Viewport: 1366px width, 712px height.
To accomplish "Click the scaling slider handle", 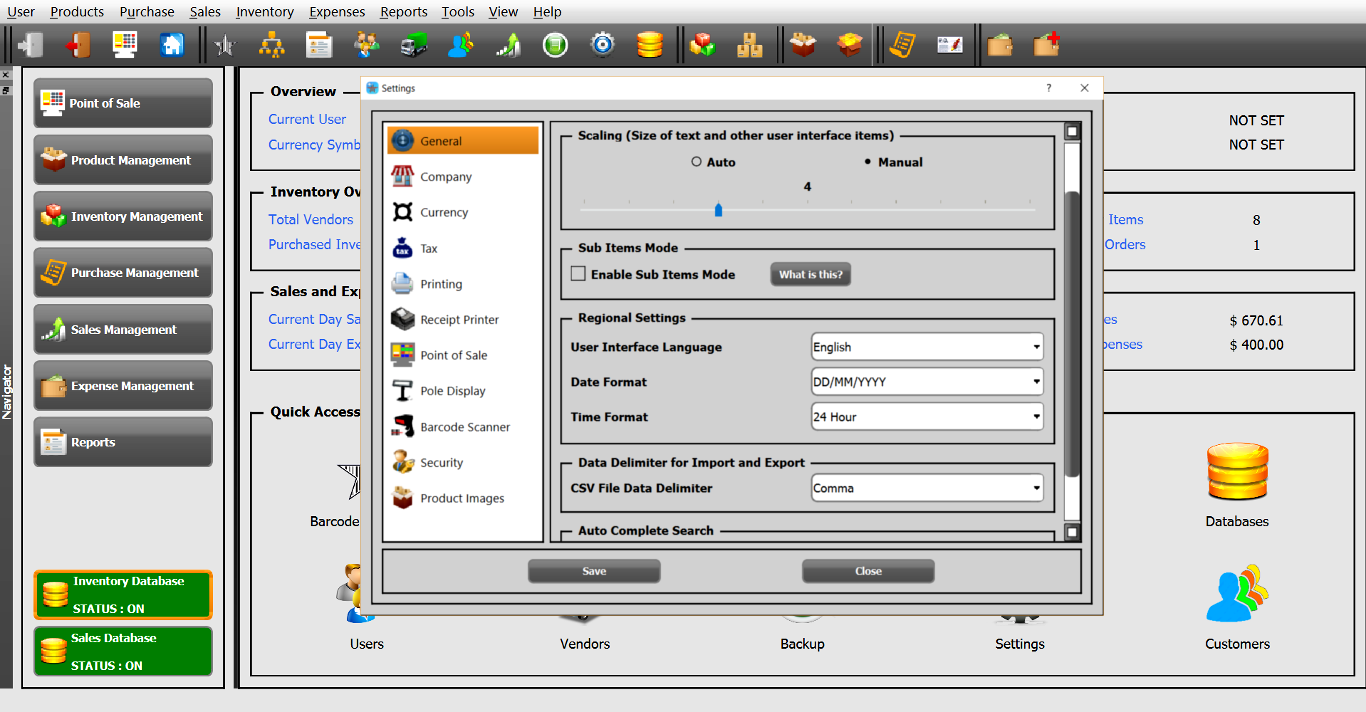I will click(x=718, y=209).
